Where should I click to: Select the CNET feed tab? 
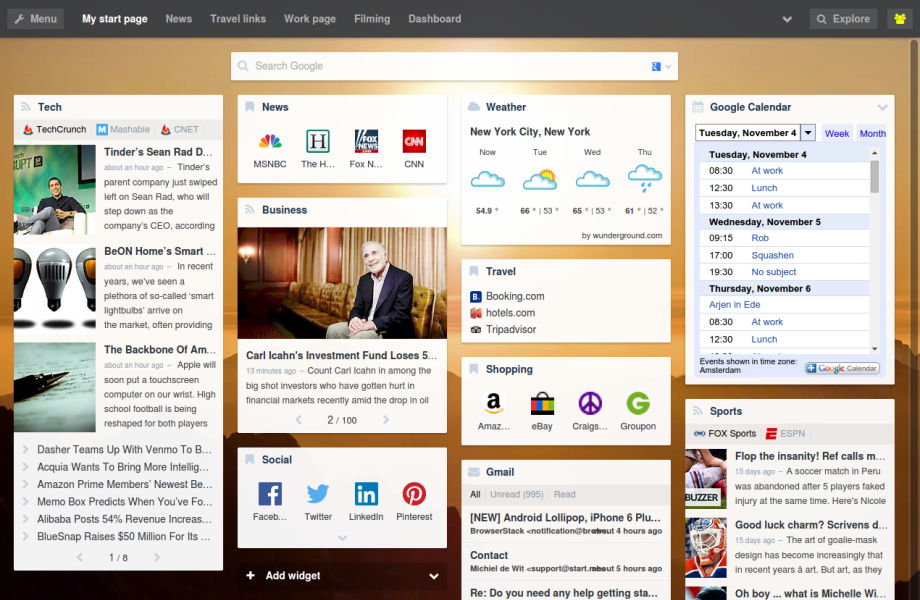coord(180,130)
